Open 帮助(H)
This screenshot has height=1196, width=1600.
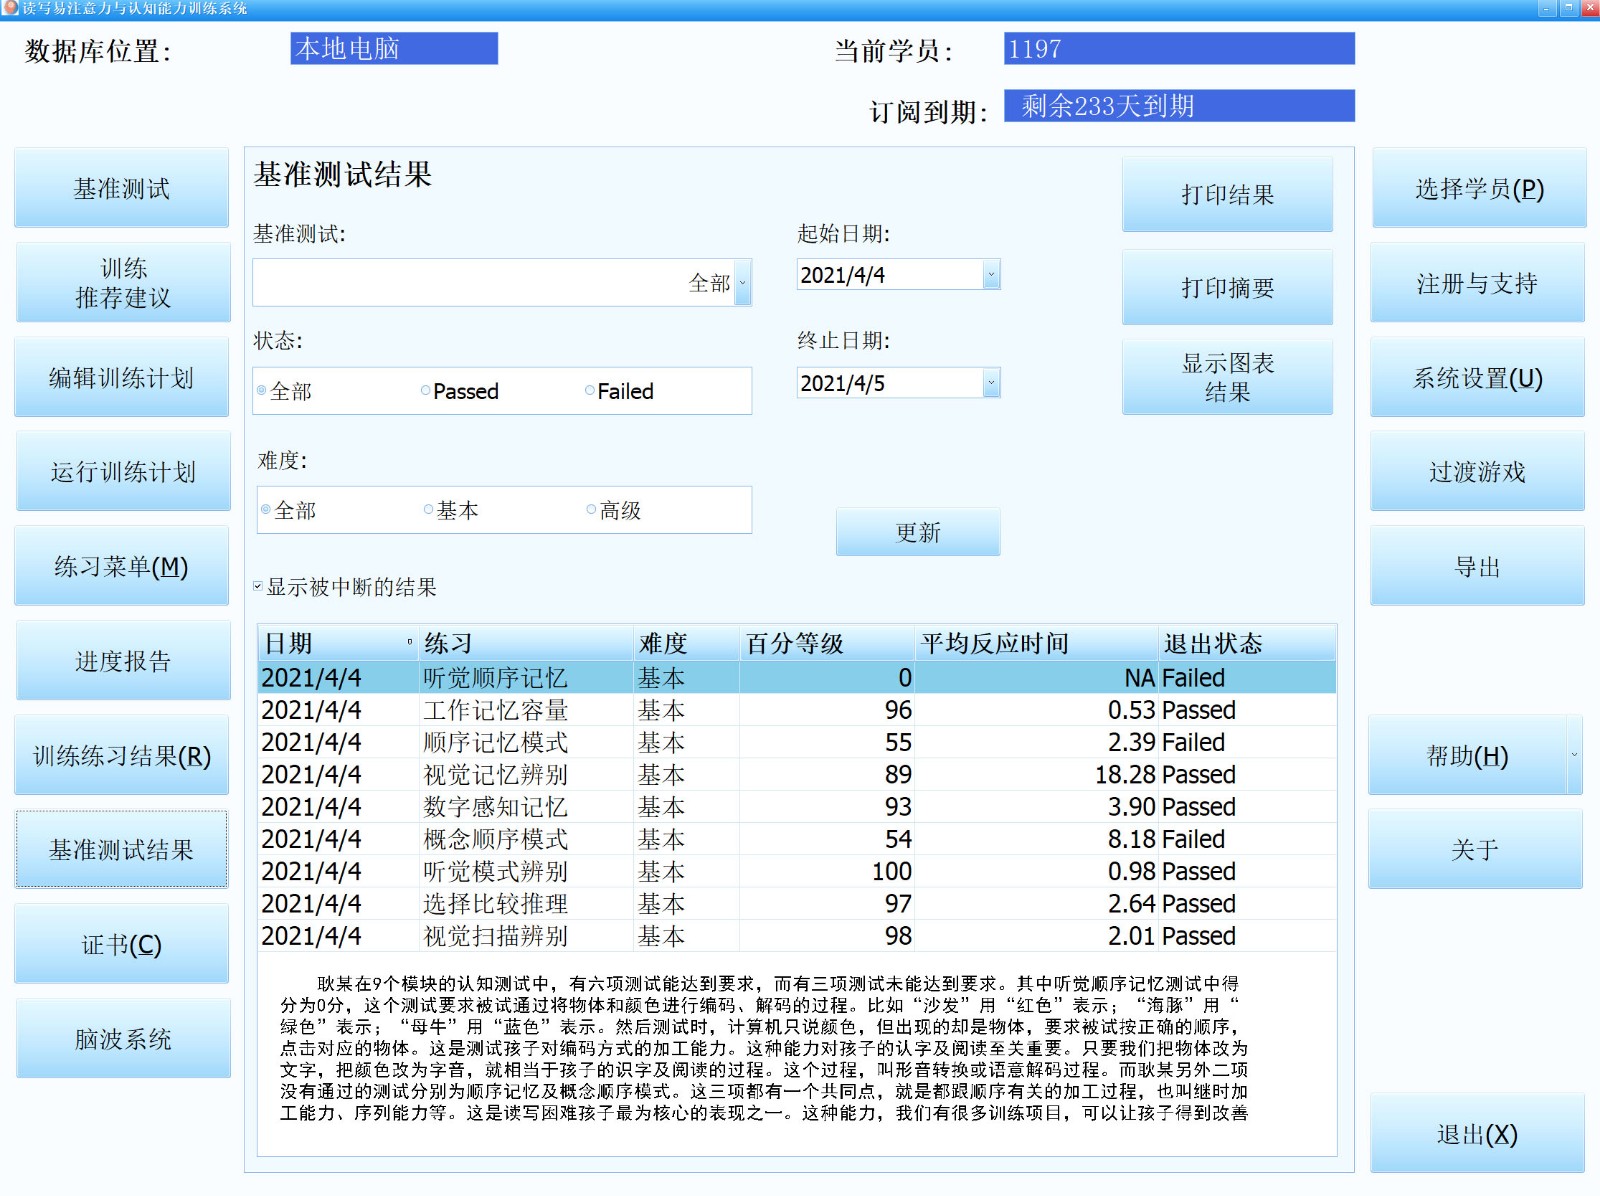coord(1467,755)
